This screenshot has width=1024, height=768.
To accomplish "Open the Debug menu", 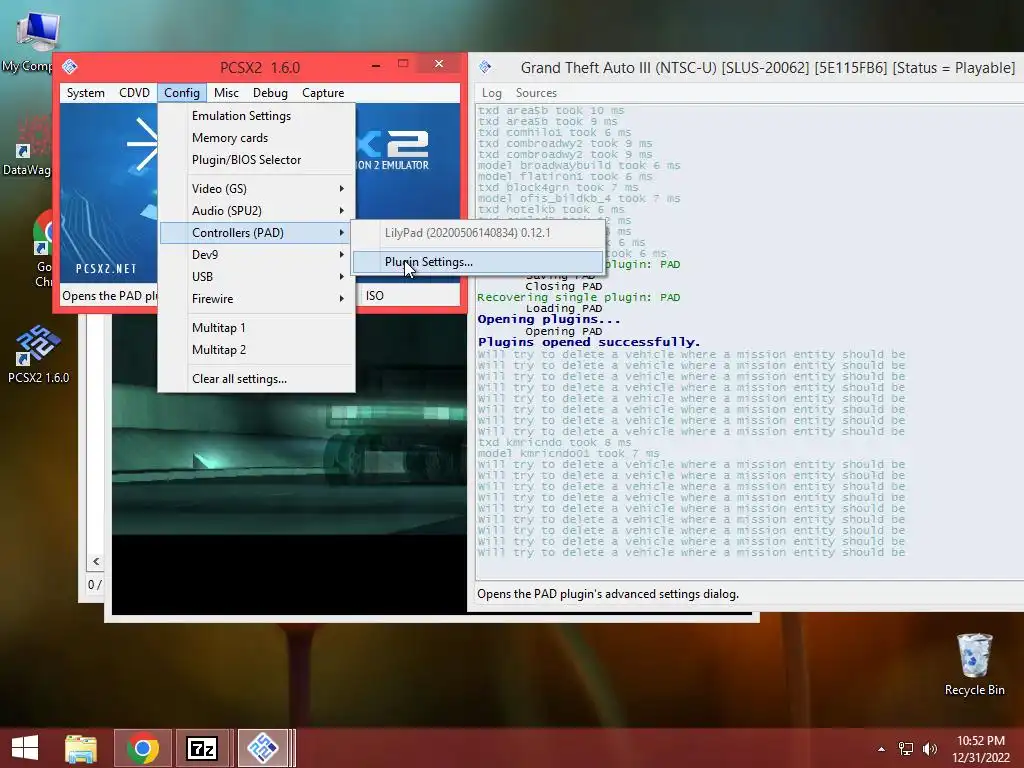I will coord(270,93).
